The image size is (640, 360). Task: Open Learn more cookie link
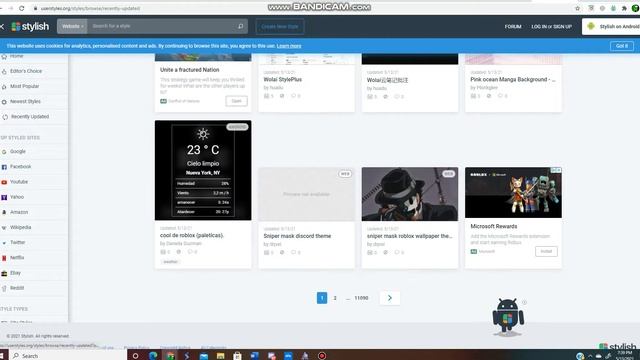click(x=289, y=46)
